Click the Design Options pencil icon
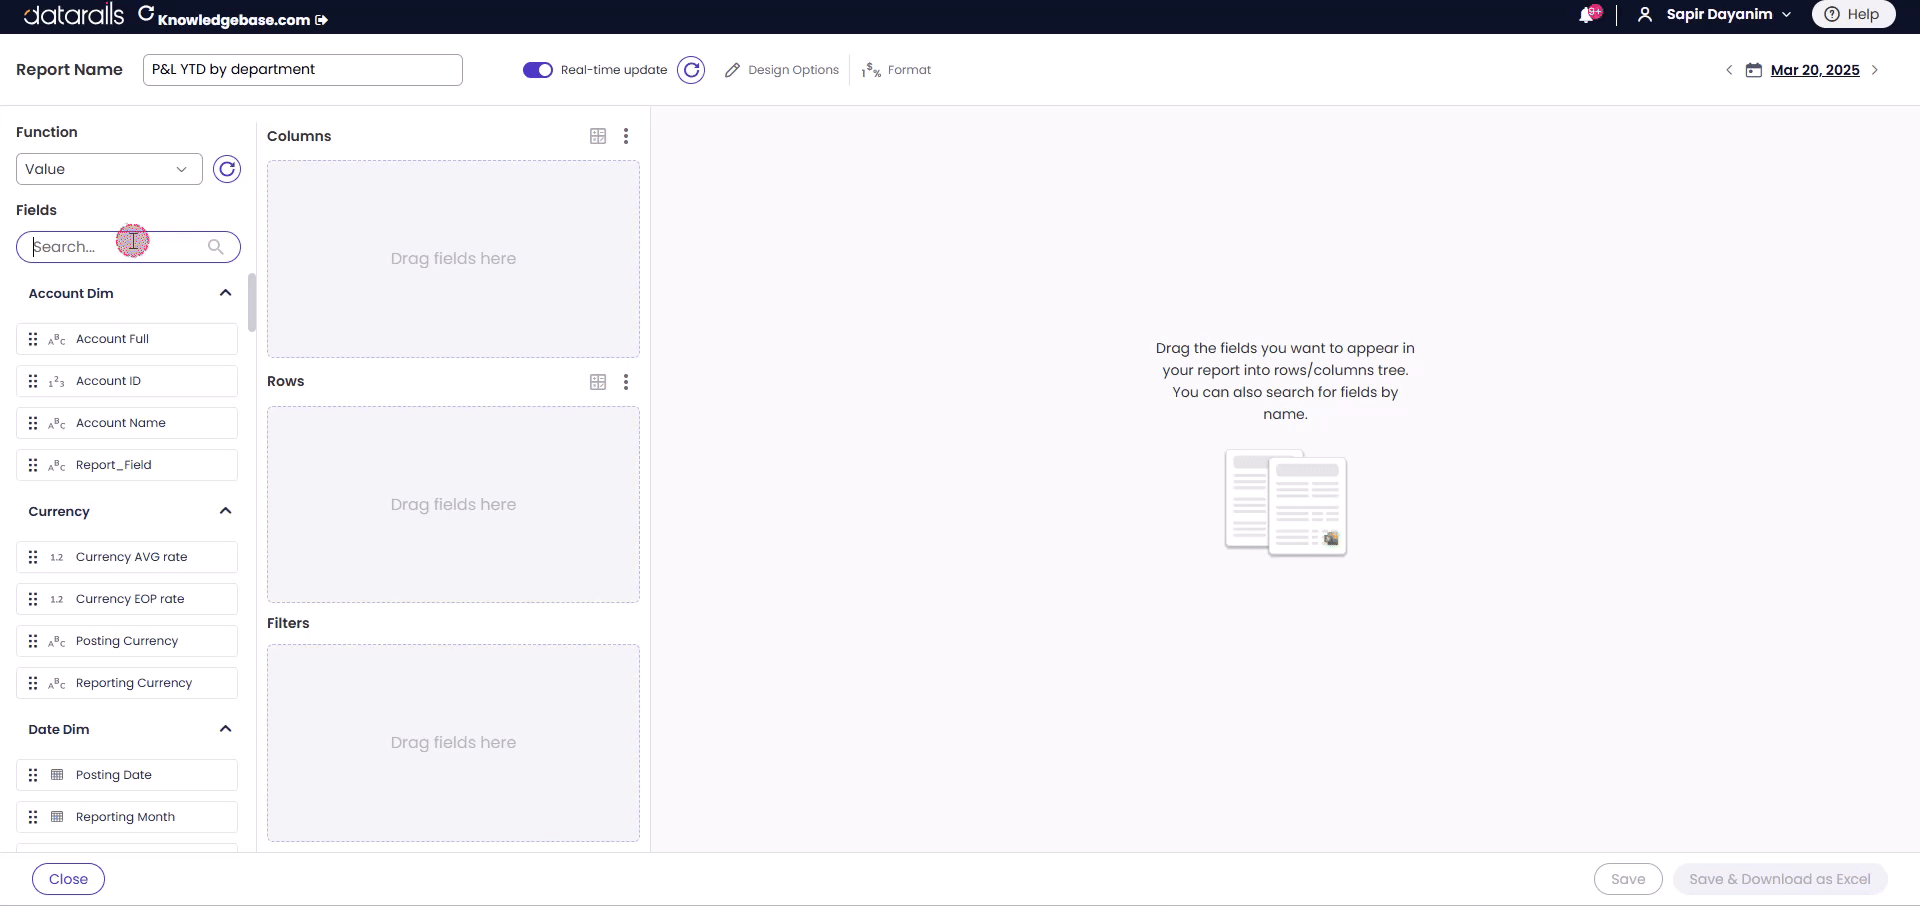The image size is (1920, 906). 732,70
